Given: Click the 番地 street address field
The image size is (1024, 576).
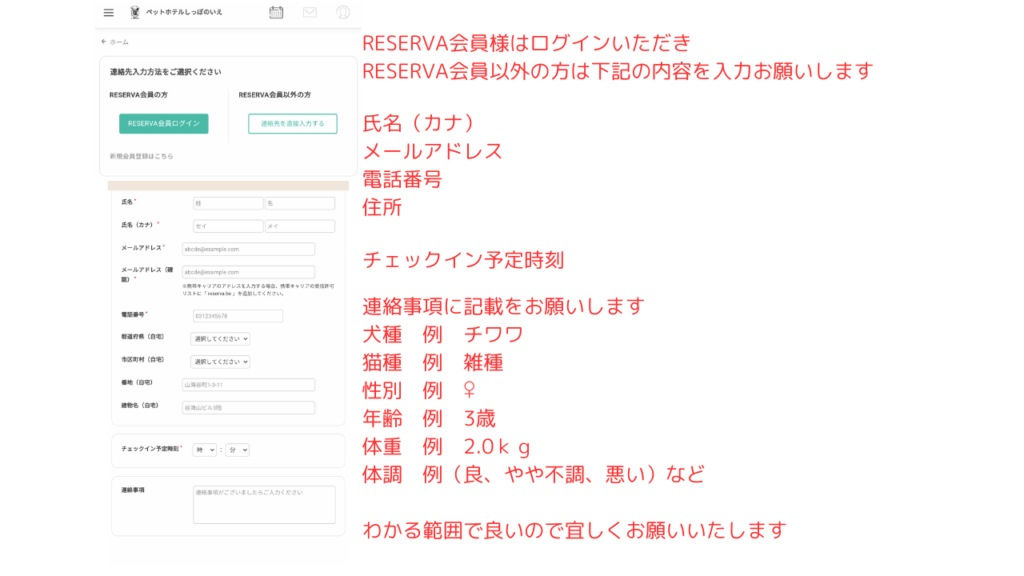Looking at the screenshot, I should tap(248, 384).
